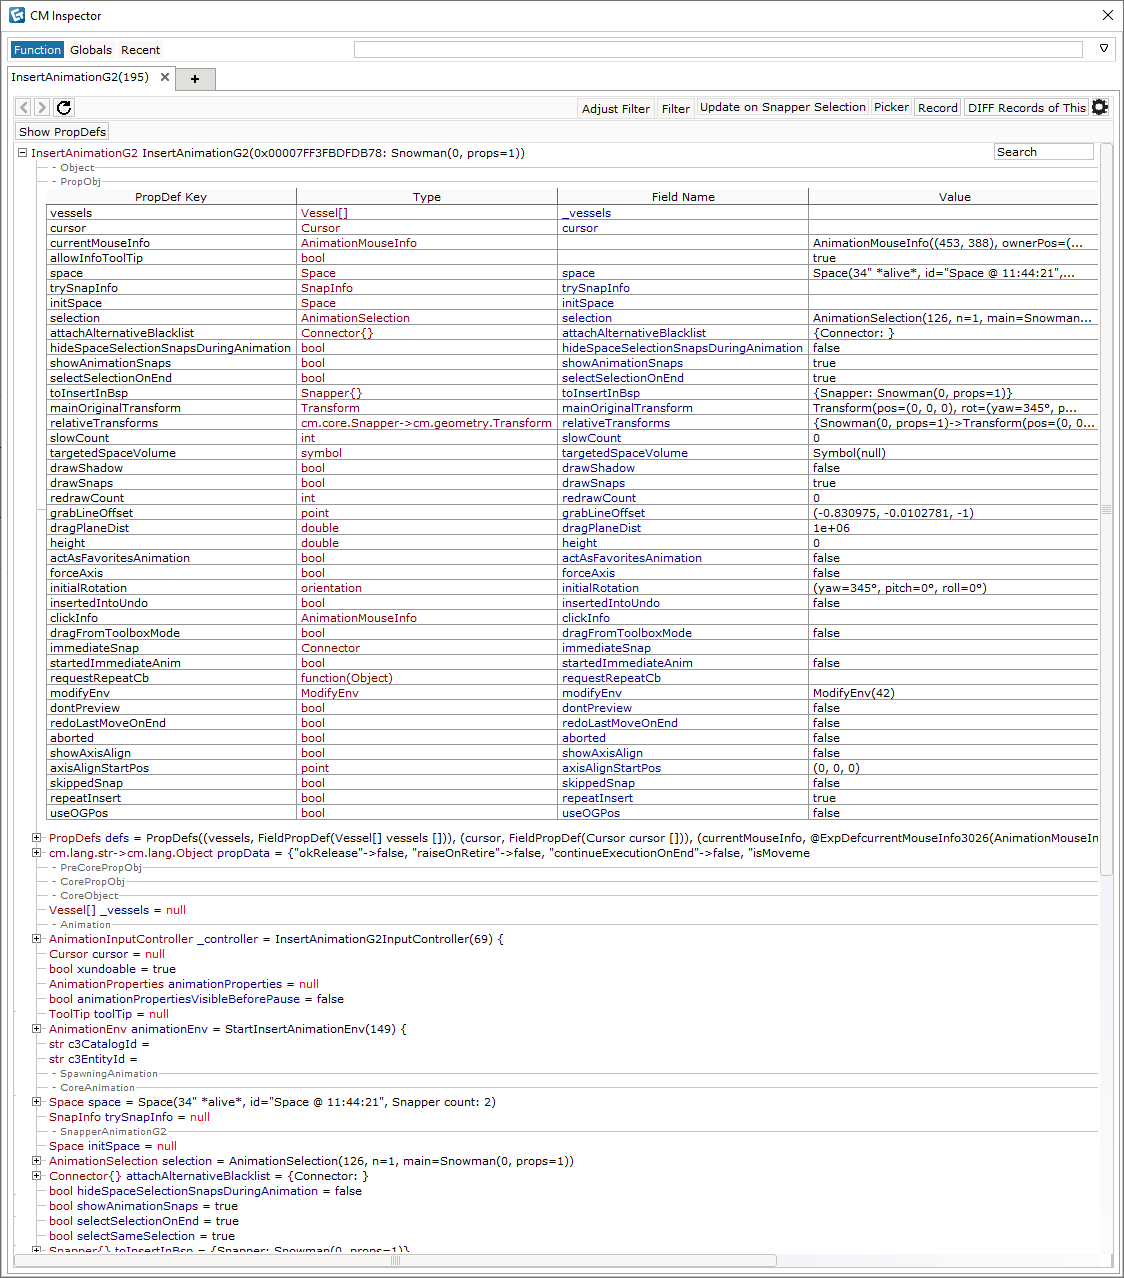The image size is (1124, 1278).
Task: Open the dropdown arrow beside the top search field
Action: (x=1104, y=48)
